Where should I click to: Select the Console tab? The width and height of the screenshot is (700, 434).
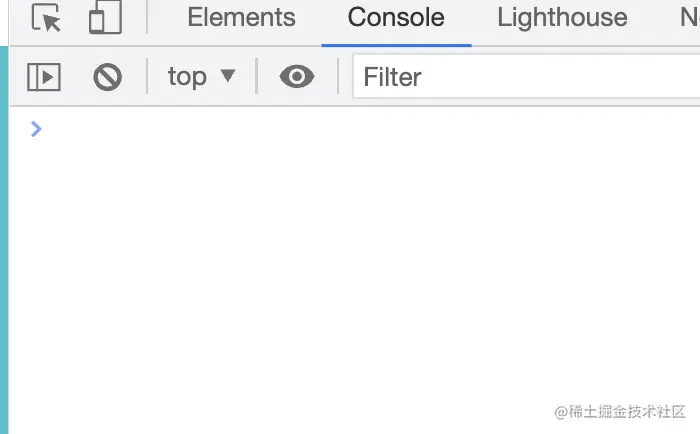point(396,17)
